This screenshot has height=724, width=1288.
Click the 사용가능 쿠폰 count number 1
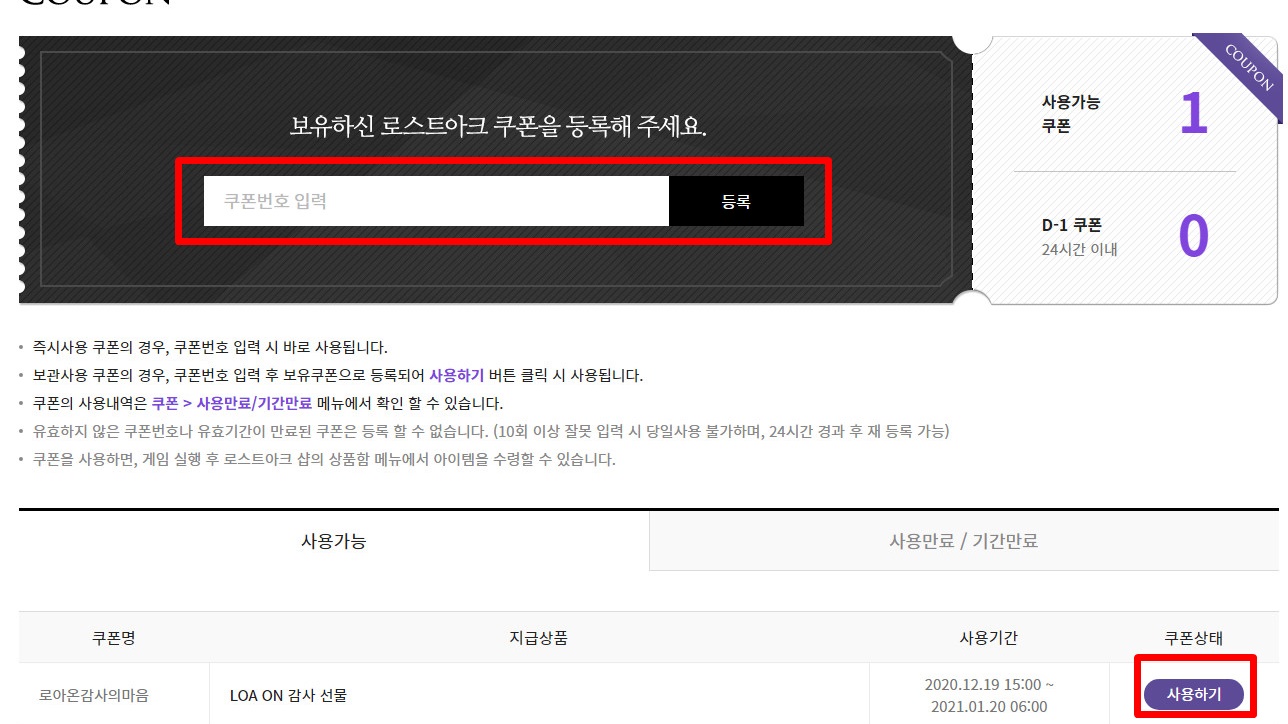(x=1193, y=114)
